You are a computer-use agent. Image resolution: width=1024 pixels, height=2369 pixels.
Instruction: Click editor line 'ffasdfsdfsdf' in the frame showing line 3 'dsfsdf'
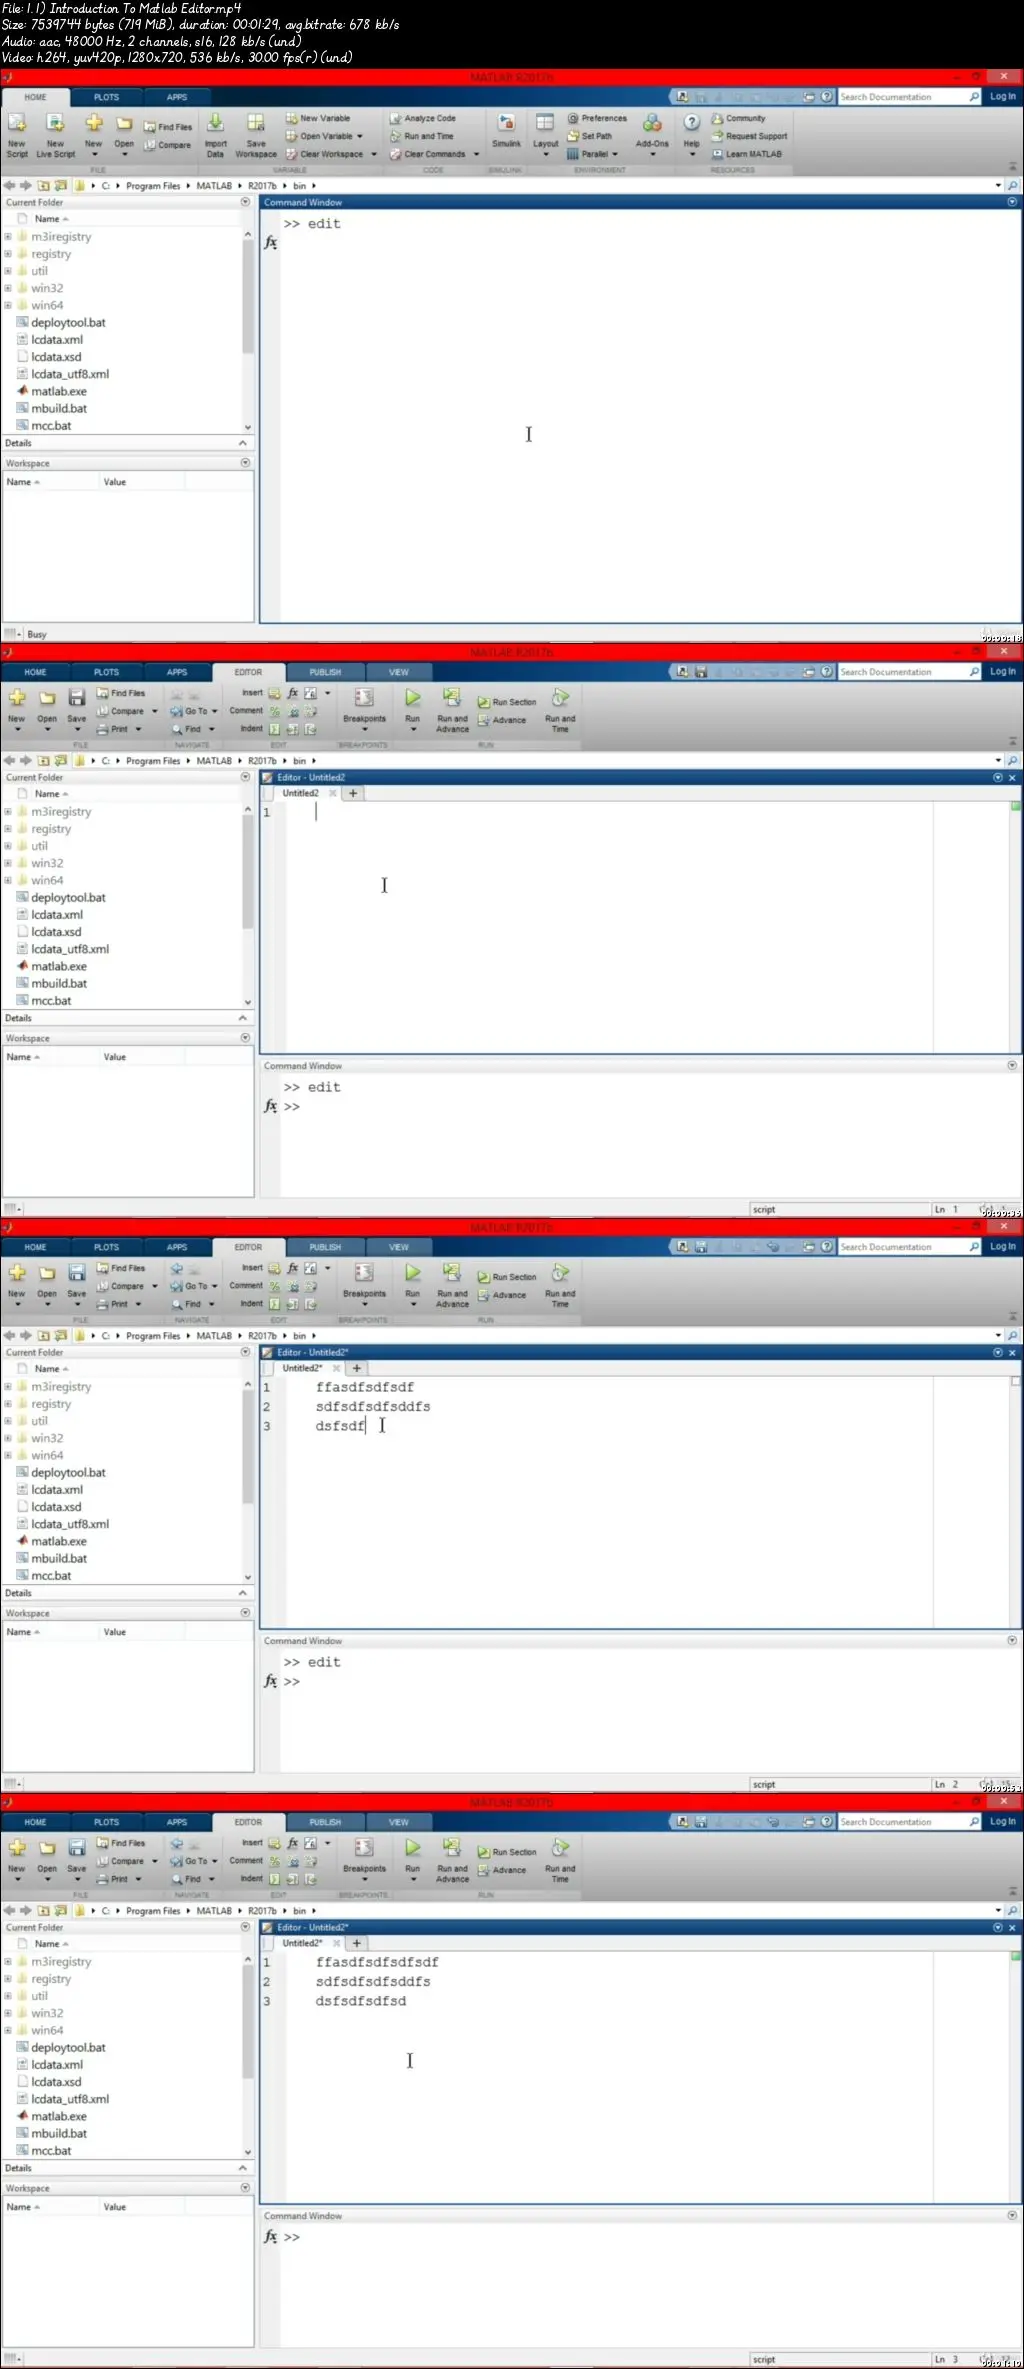(364, 1387)
